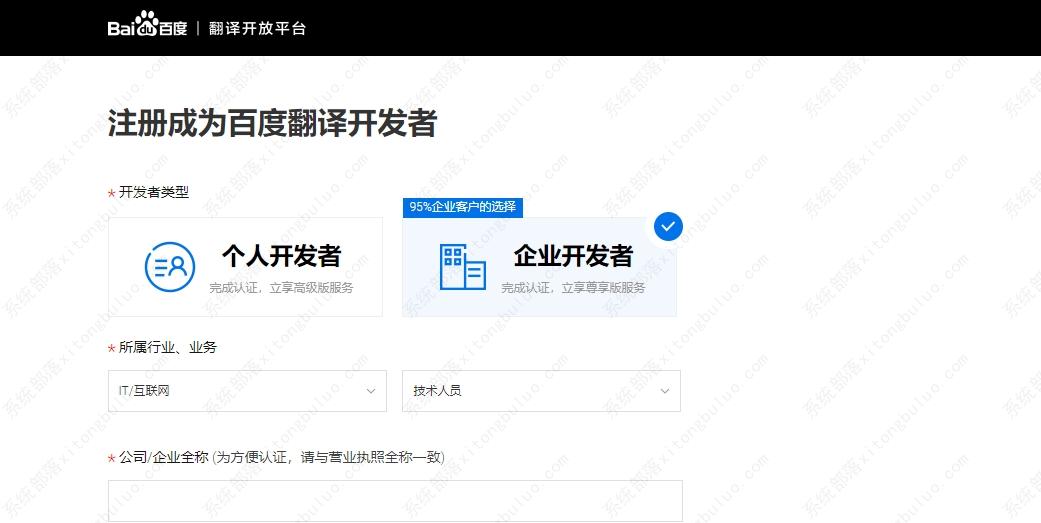
Task: Click the chevron arrow of IT/互联网 dropdown
Action: pyautogui.click(x=371, y=391)
